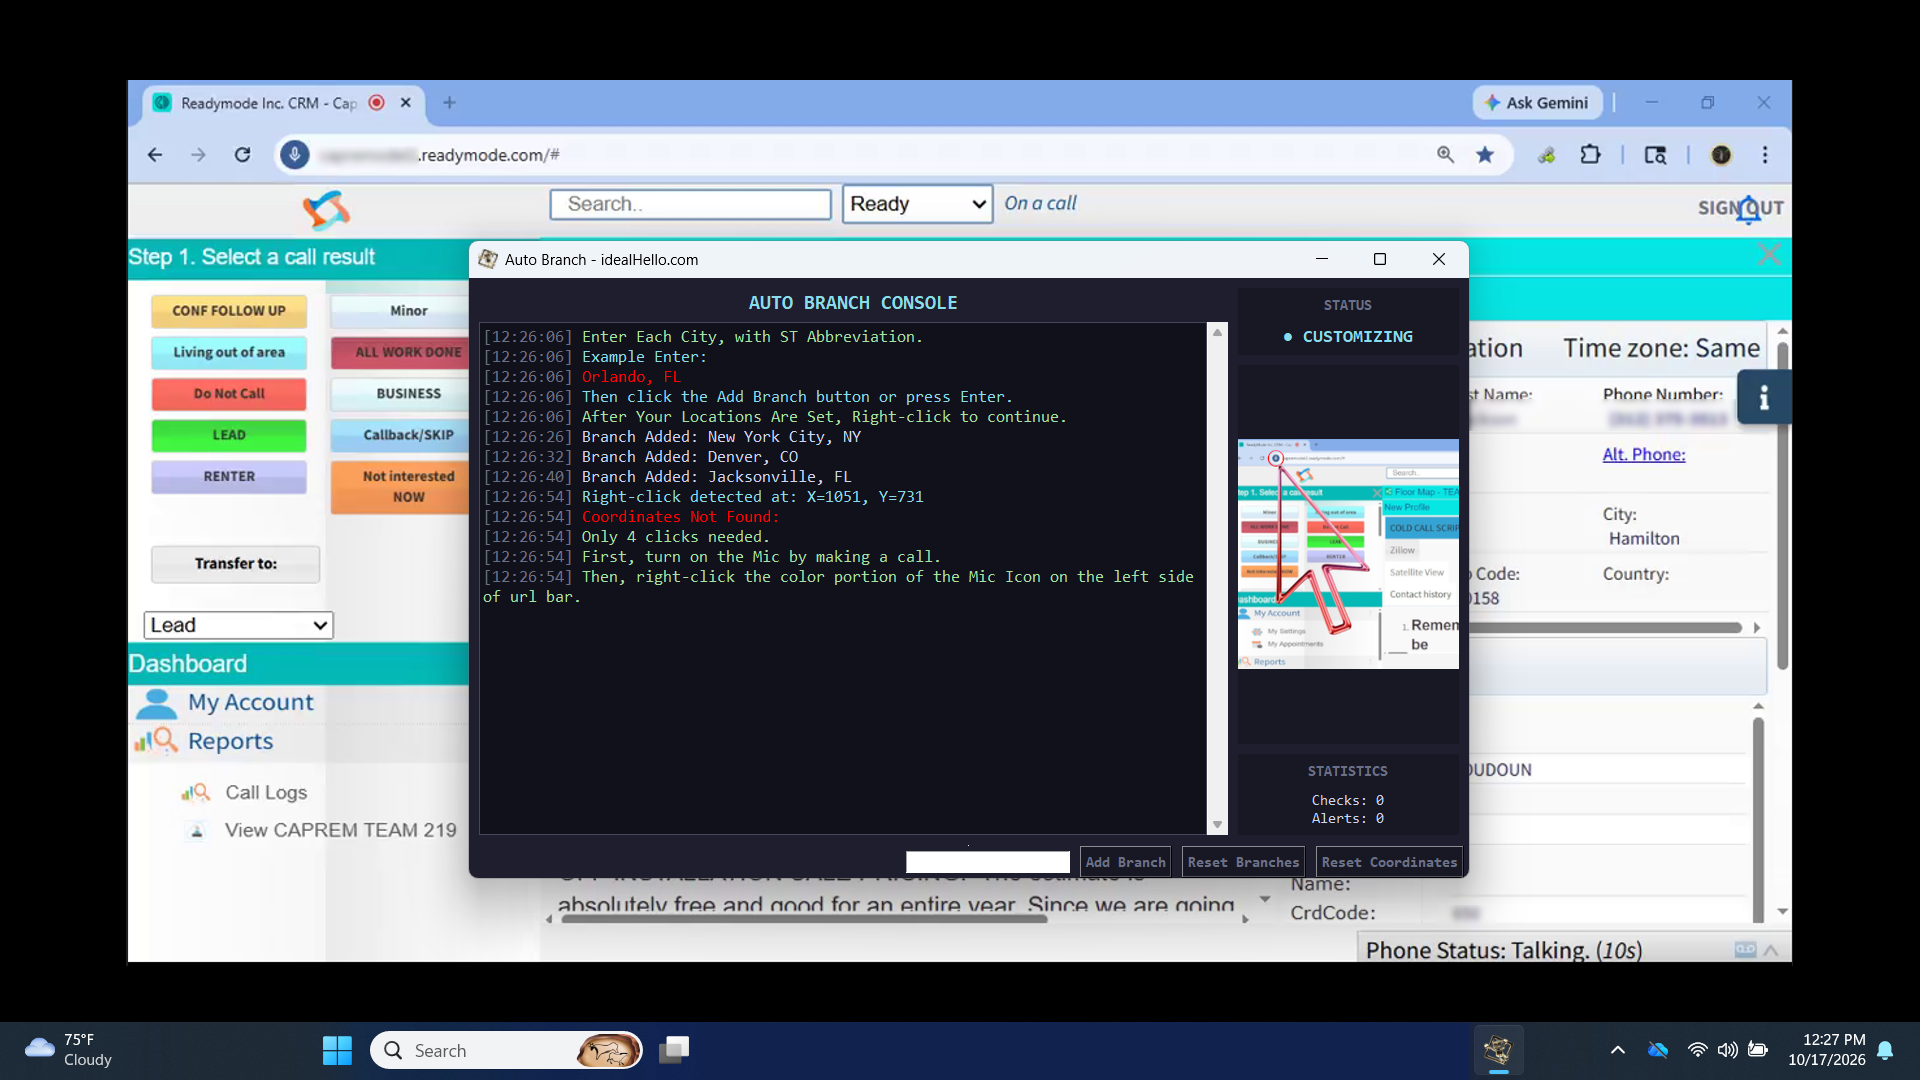Open a new browser tab
The height and width of the screenshot is (1080, 1920).
449,103
